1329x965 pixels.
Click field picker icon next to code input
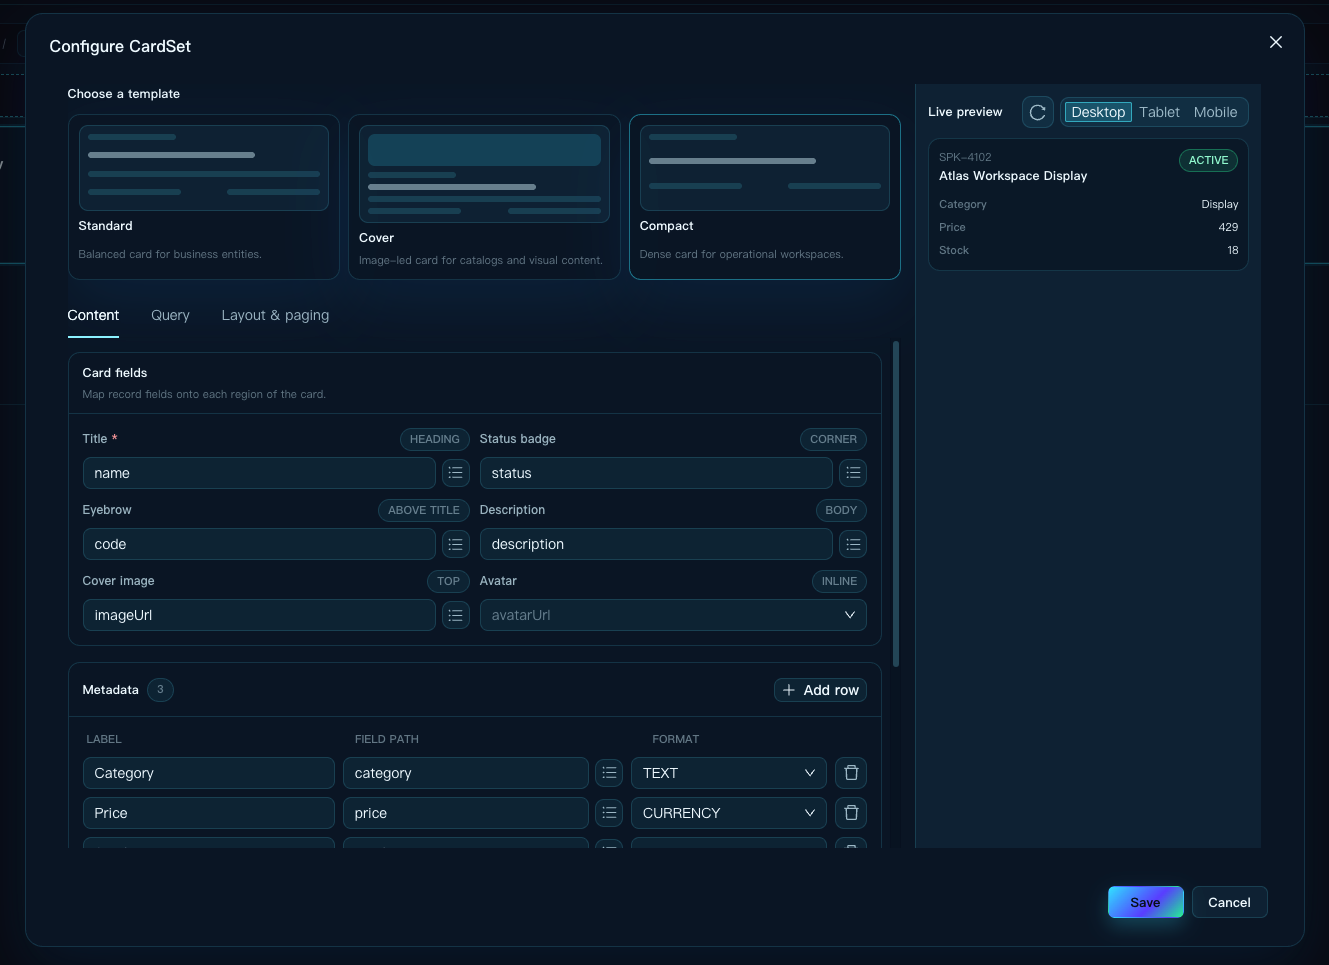pyautogui.click(x=456, y=544)
